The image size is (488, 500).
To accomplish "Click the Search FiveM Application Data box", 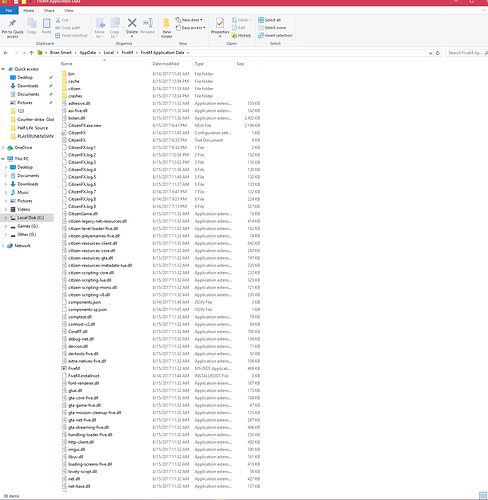I will [x=466, y=53].
